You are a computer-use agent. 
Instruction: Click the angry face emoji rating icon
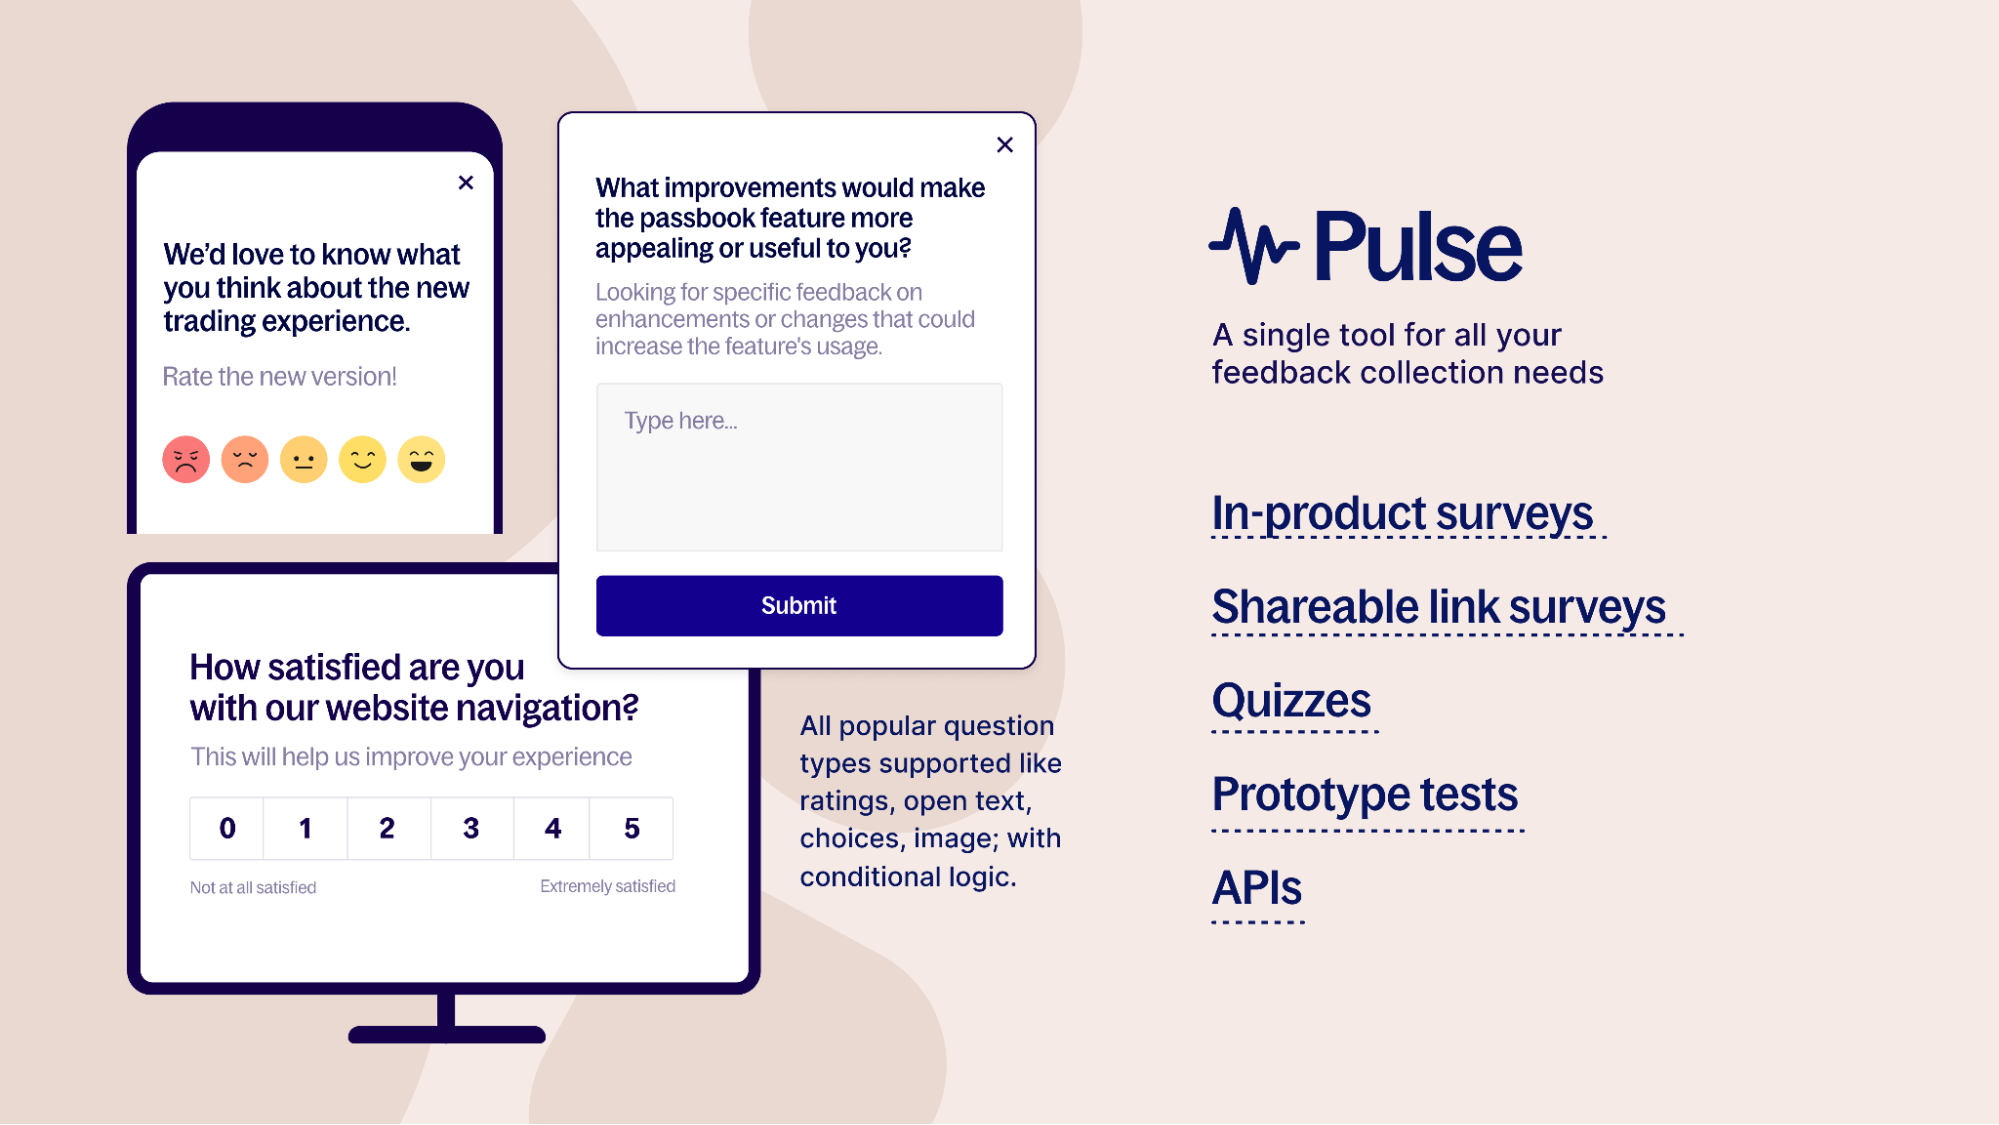click(x=185, y=459)
